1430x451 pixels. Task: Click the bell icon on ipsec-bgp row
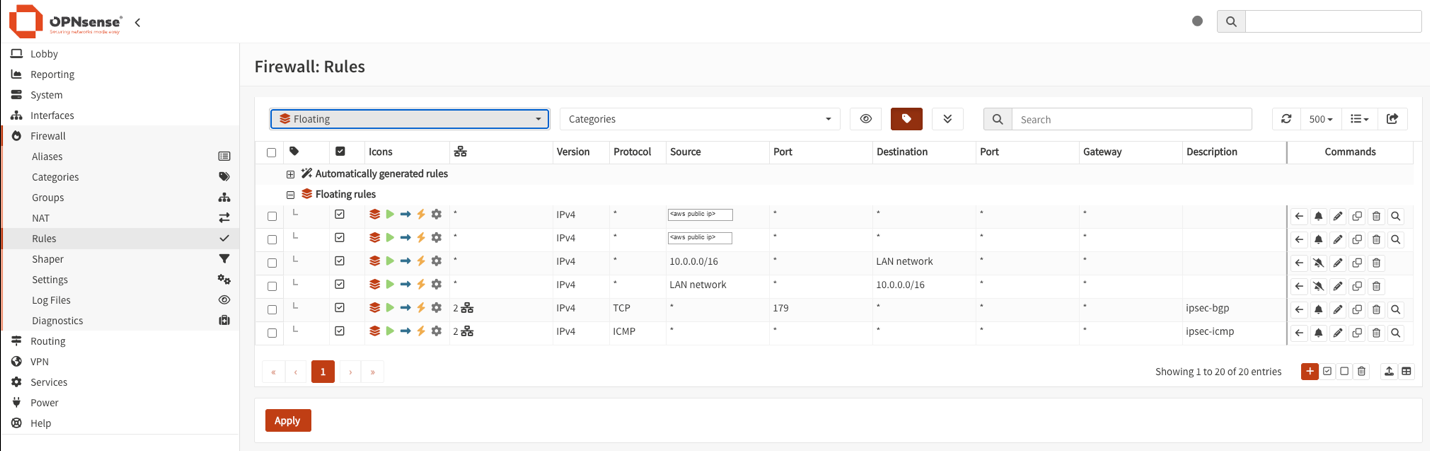click(1318, 310)
